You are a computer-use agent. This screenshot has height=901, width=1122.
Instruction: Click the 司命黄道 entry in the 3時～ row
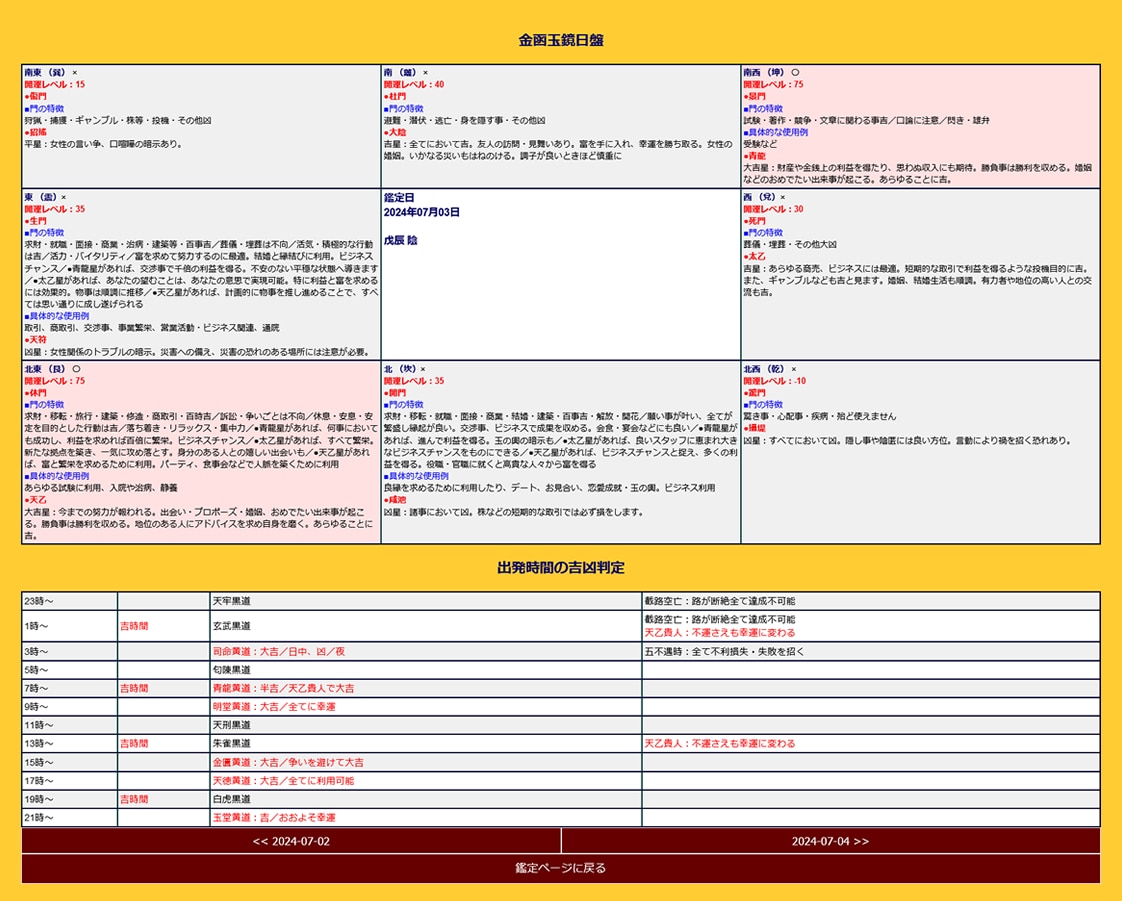click(279, 652)
